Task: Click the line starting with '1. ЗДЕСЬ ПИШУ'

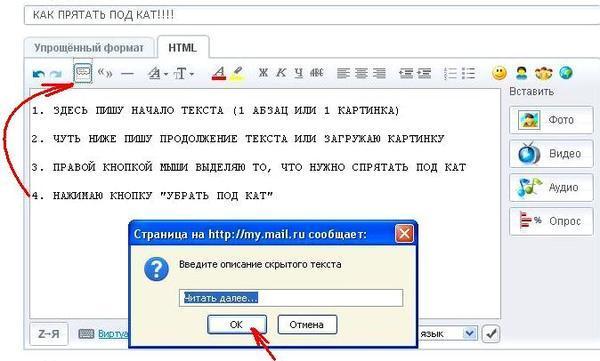Action: [x=215, y=111]
